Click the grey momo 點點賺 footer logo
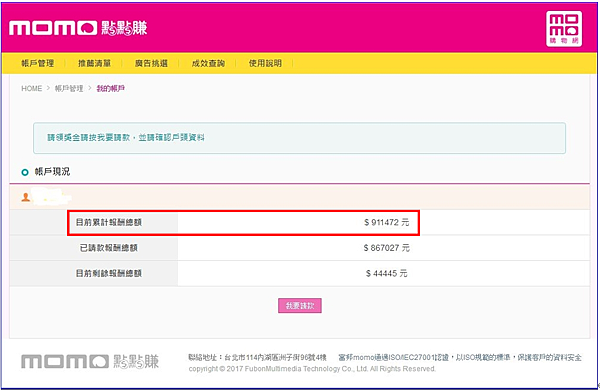The width and height of the screenshot is (600, 391). pos(90,362)
